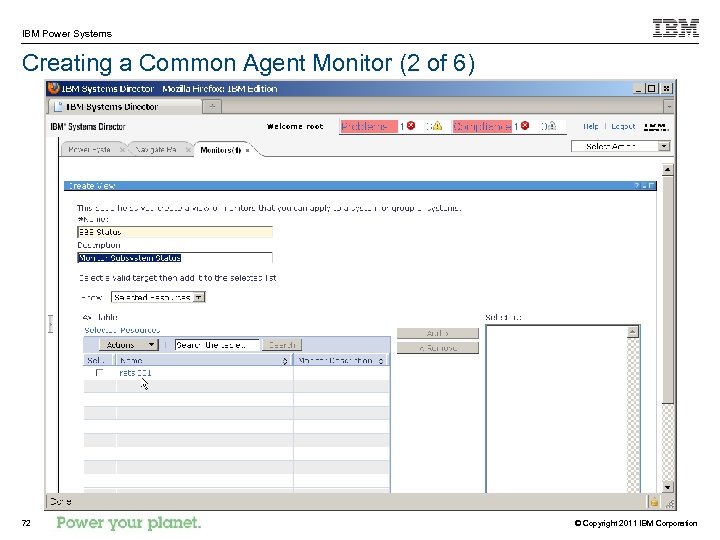The image size is (720, 540).
Task: Switch to the Navigate Resources tab
Action: (156, 150)
